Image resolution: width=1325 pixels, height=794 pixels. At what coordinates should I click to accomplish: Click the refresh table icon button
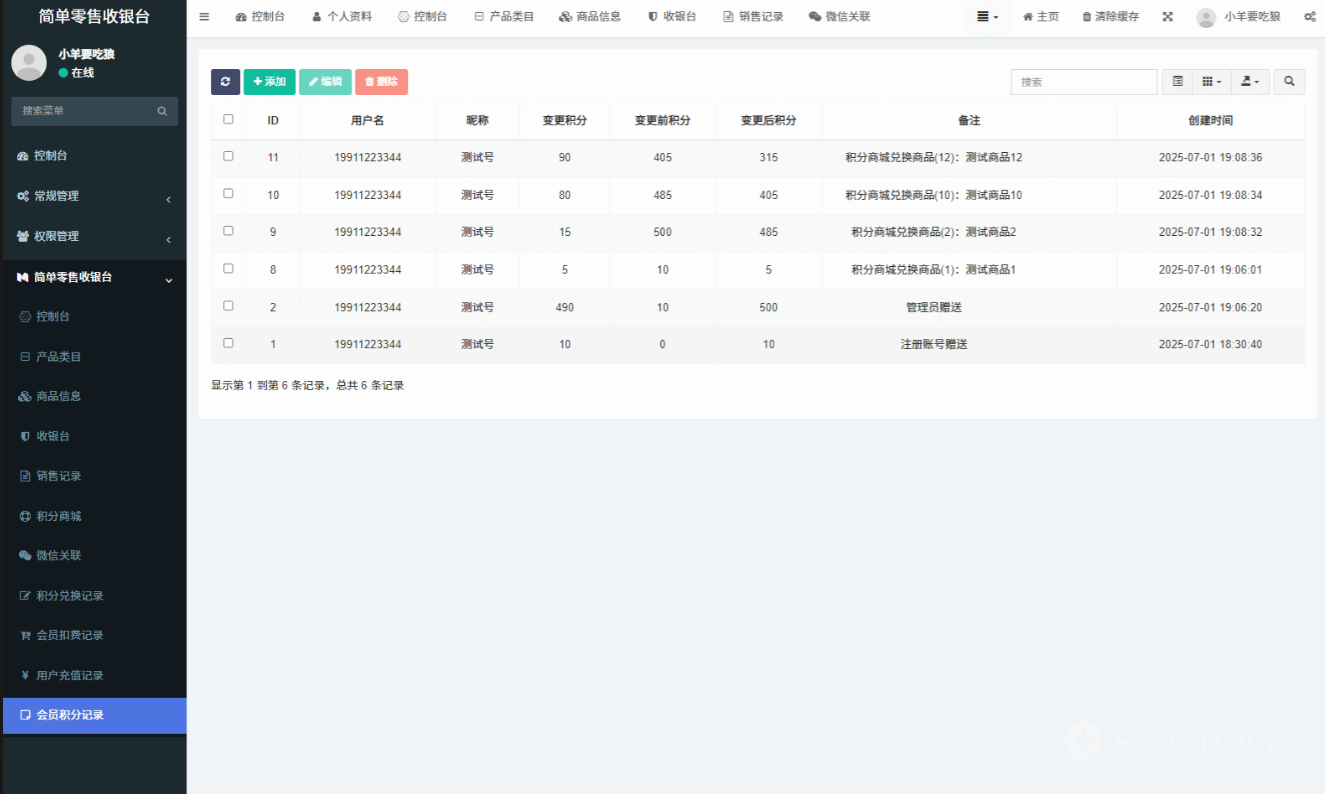tap(225, 82)
